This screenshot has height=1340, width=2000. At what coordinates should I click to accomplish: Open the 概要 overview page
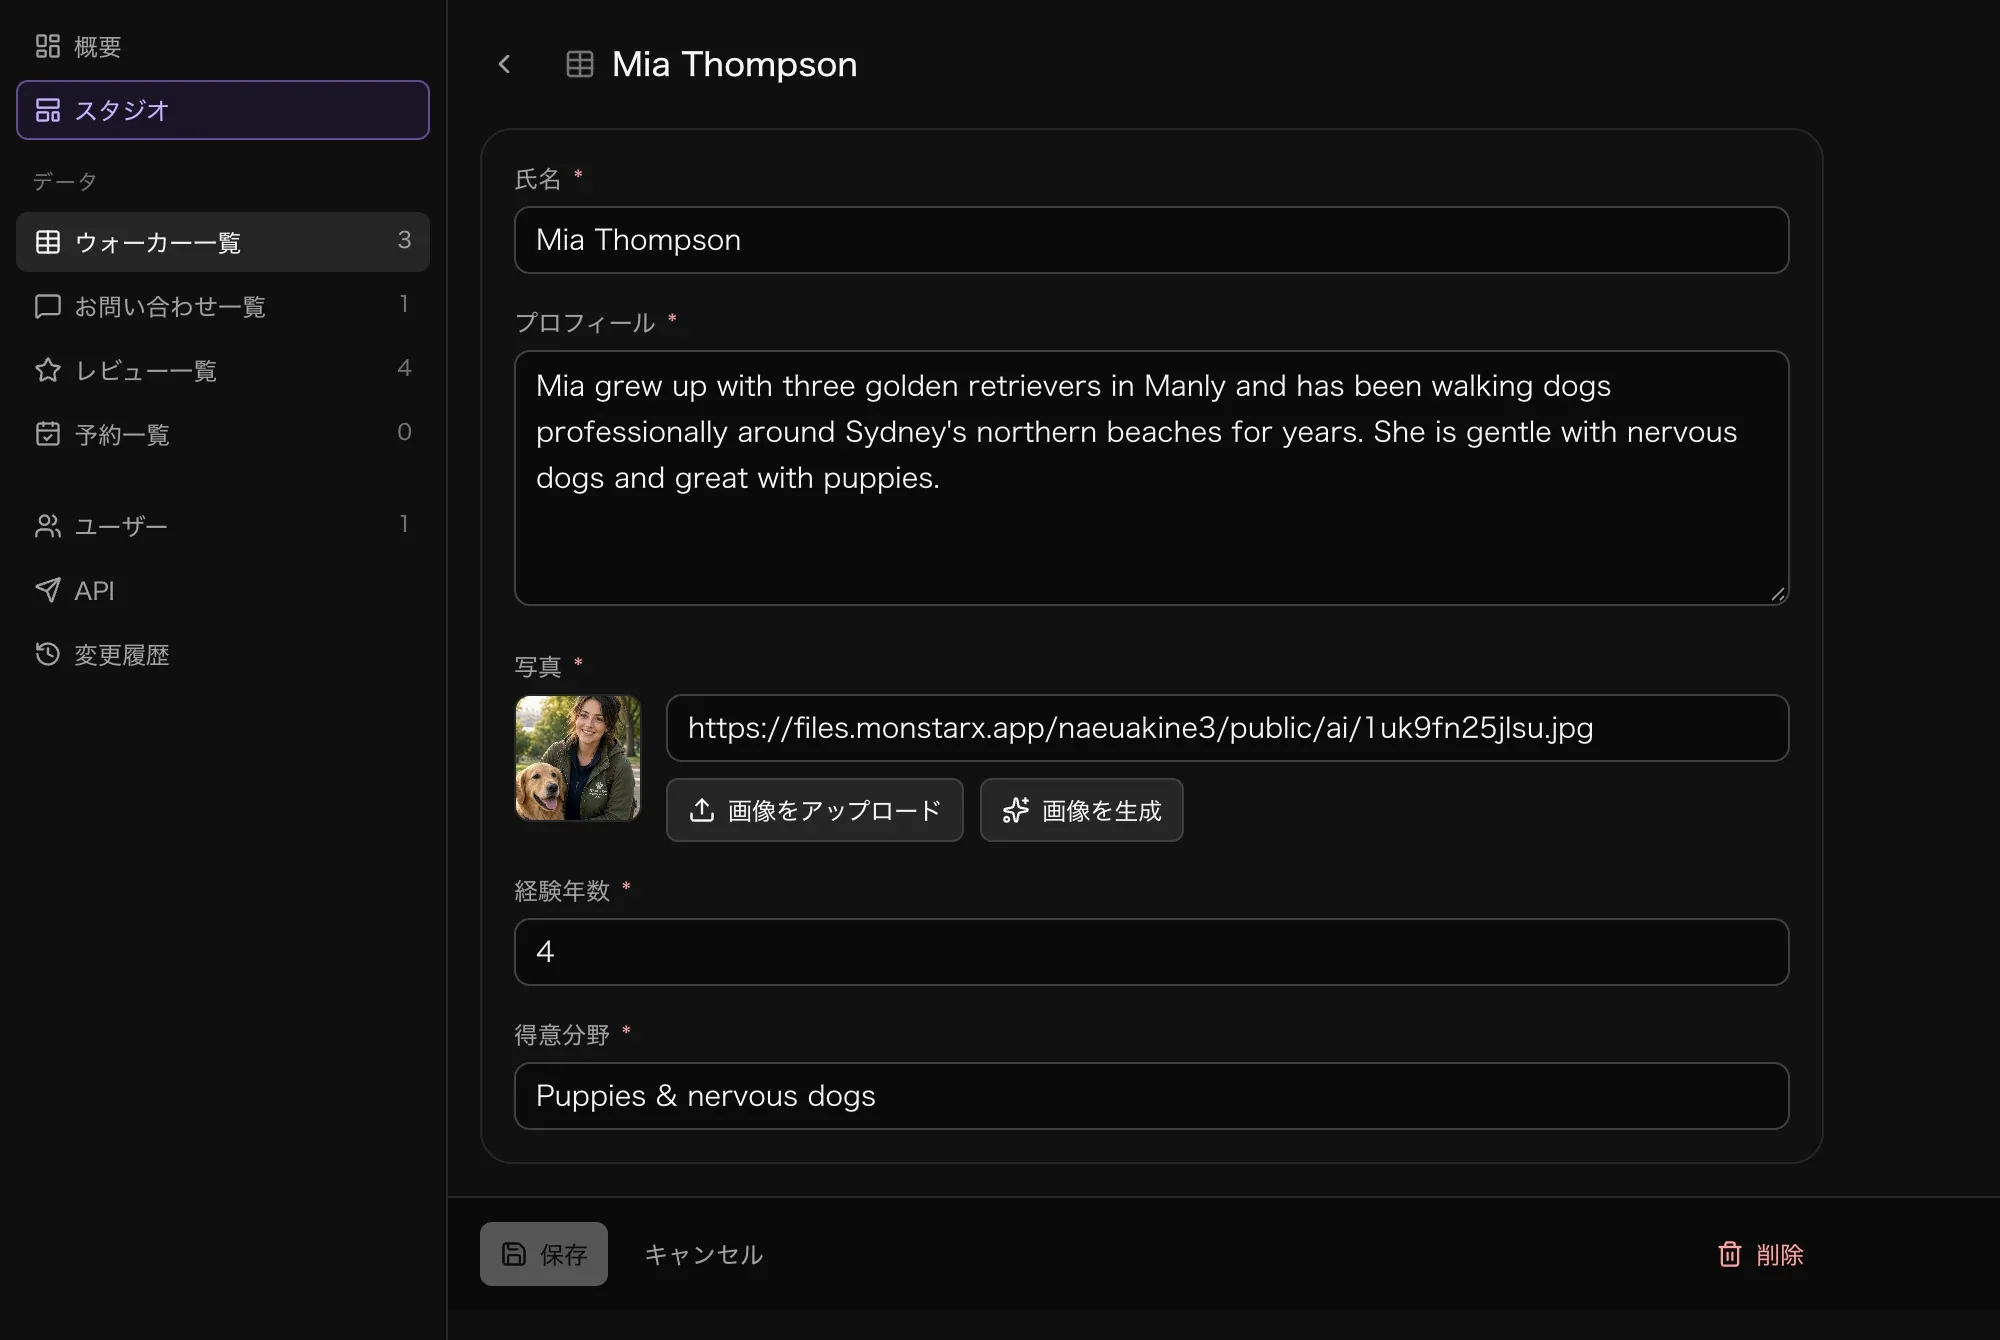tap(222, 46)
